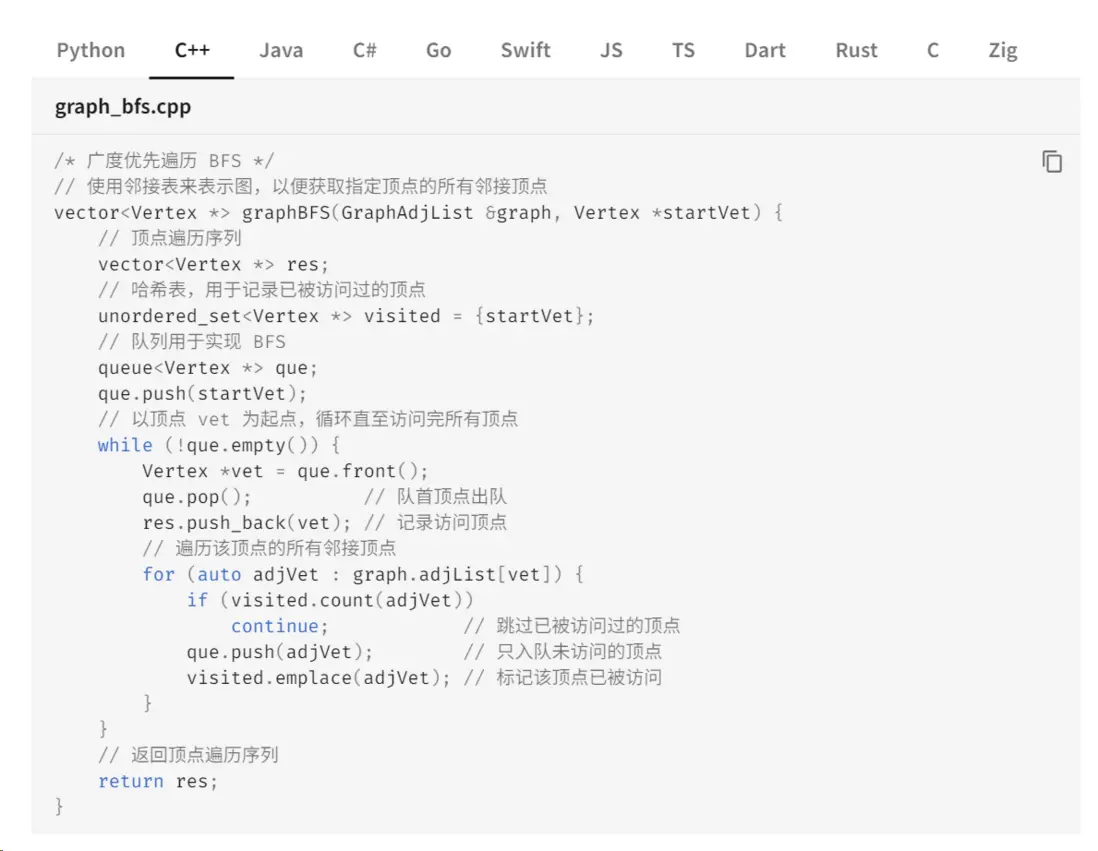The image size is (1098, 851).
Task: Click the currently active C++ tab
Action: (191, 50)
